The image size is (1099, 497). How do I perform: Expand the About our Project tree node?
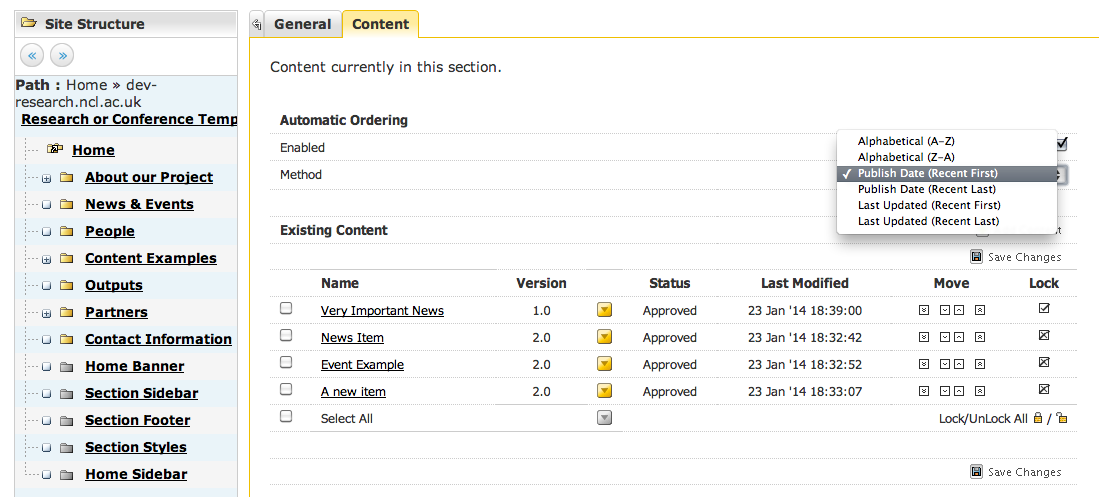pos(46,178)
